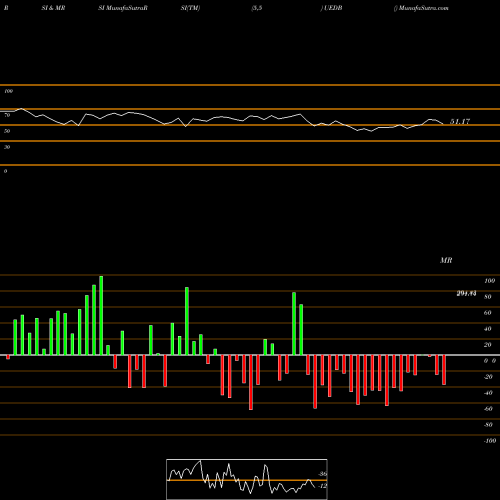Click the RSI 30 level axis label
The width and height of the screenshot is (500, 500).
tap(7, 147)
